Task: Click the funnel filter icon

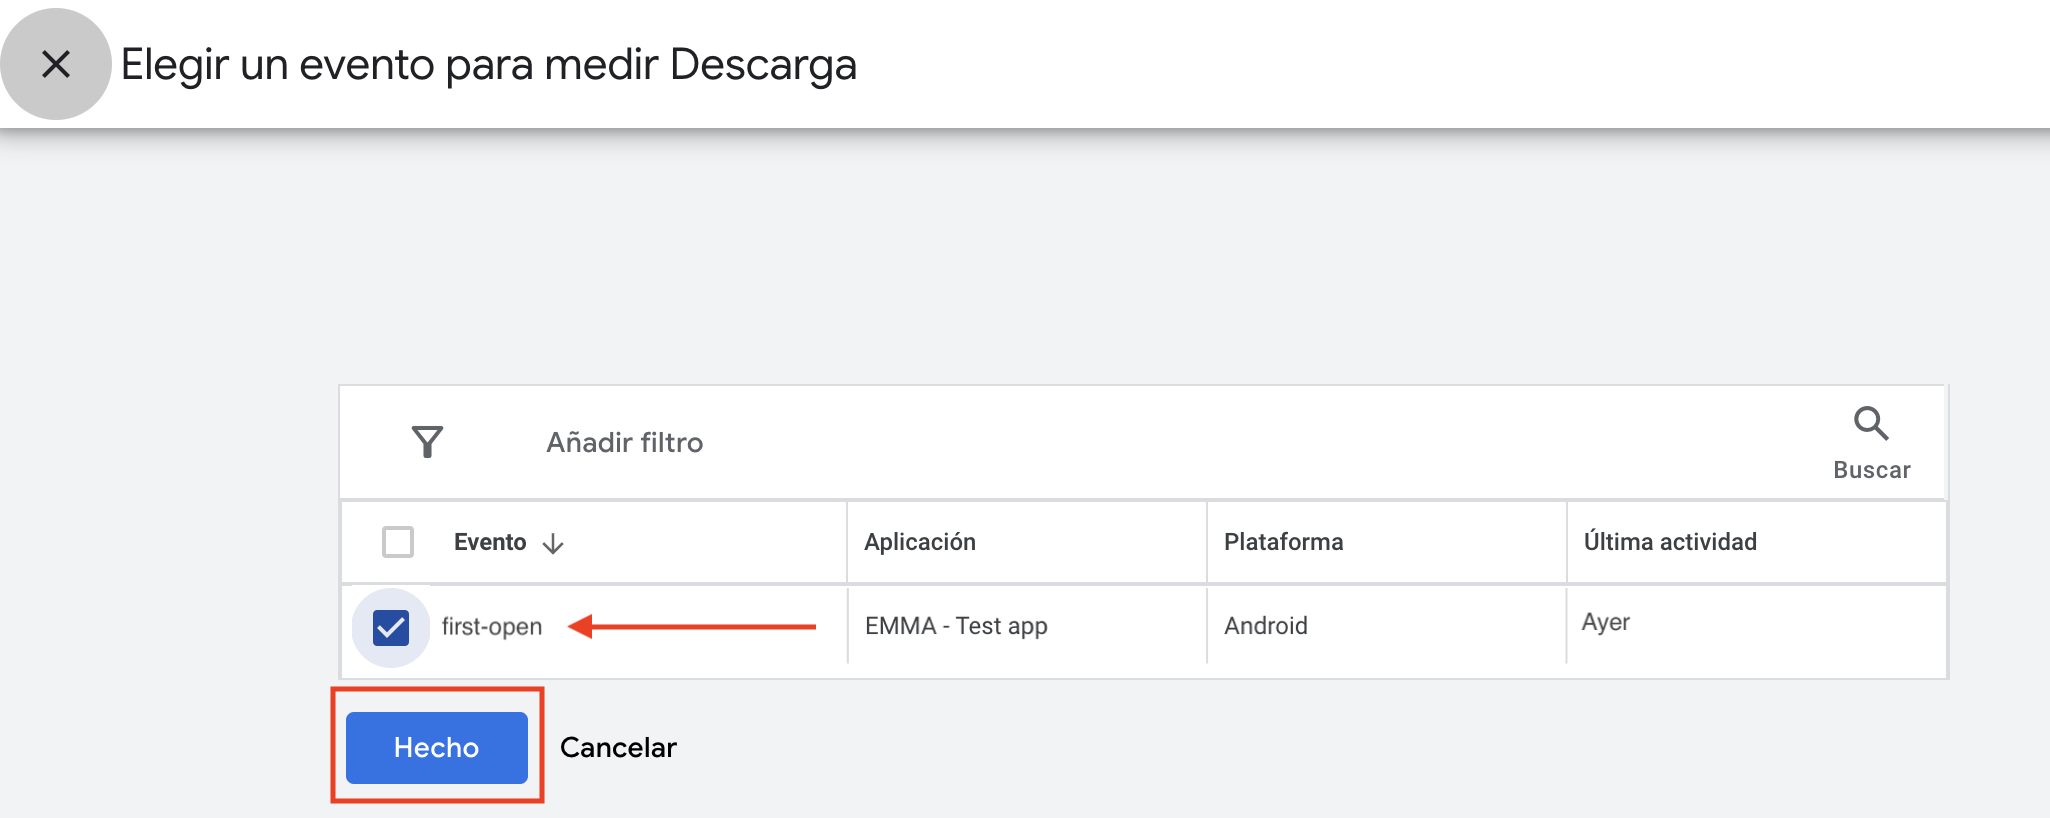Action: [427, 442]
